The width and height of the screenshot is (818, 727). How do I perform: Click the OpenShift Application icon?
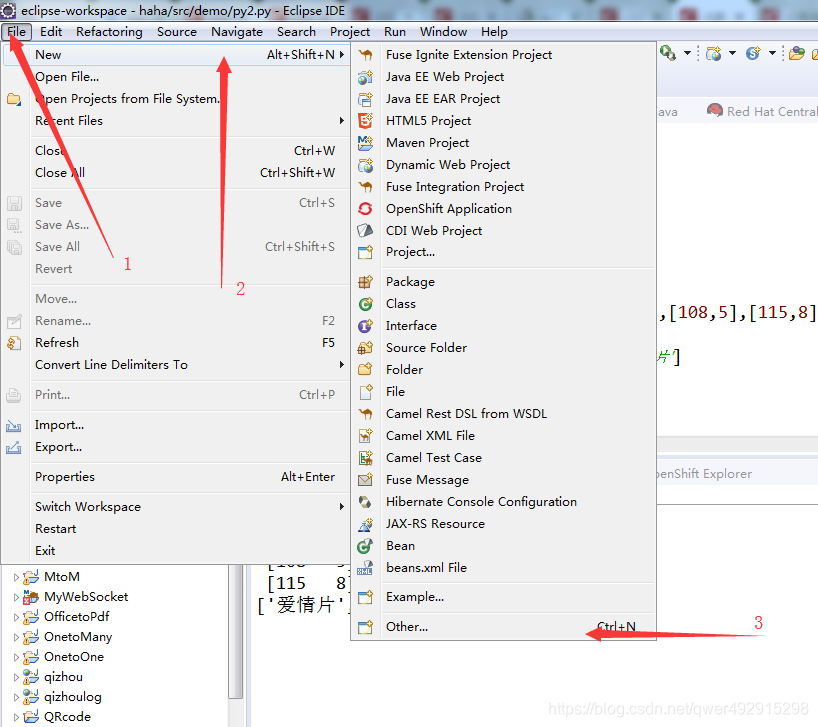point(365,209)
